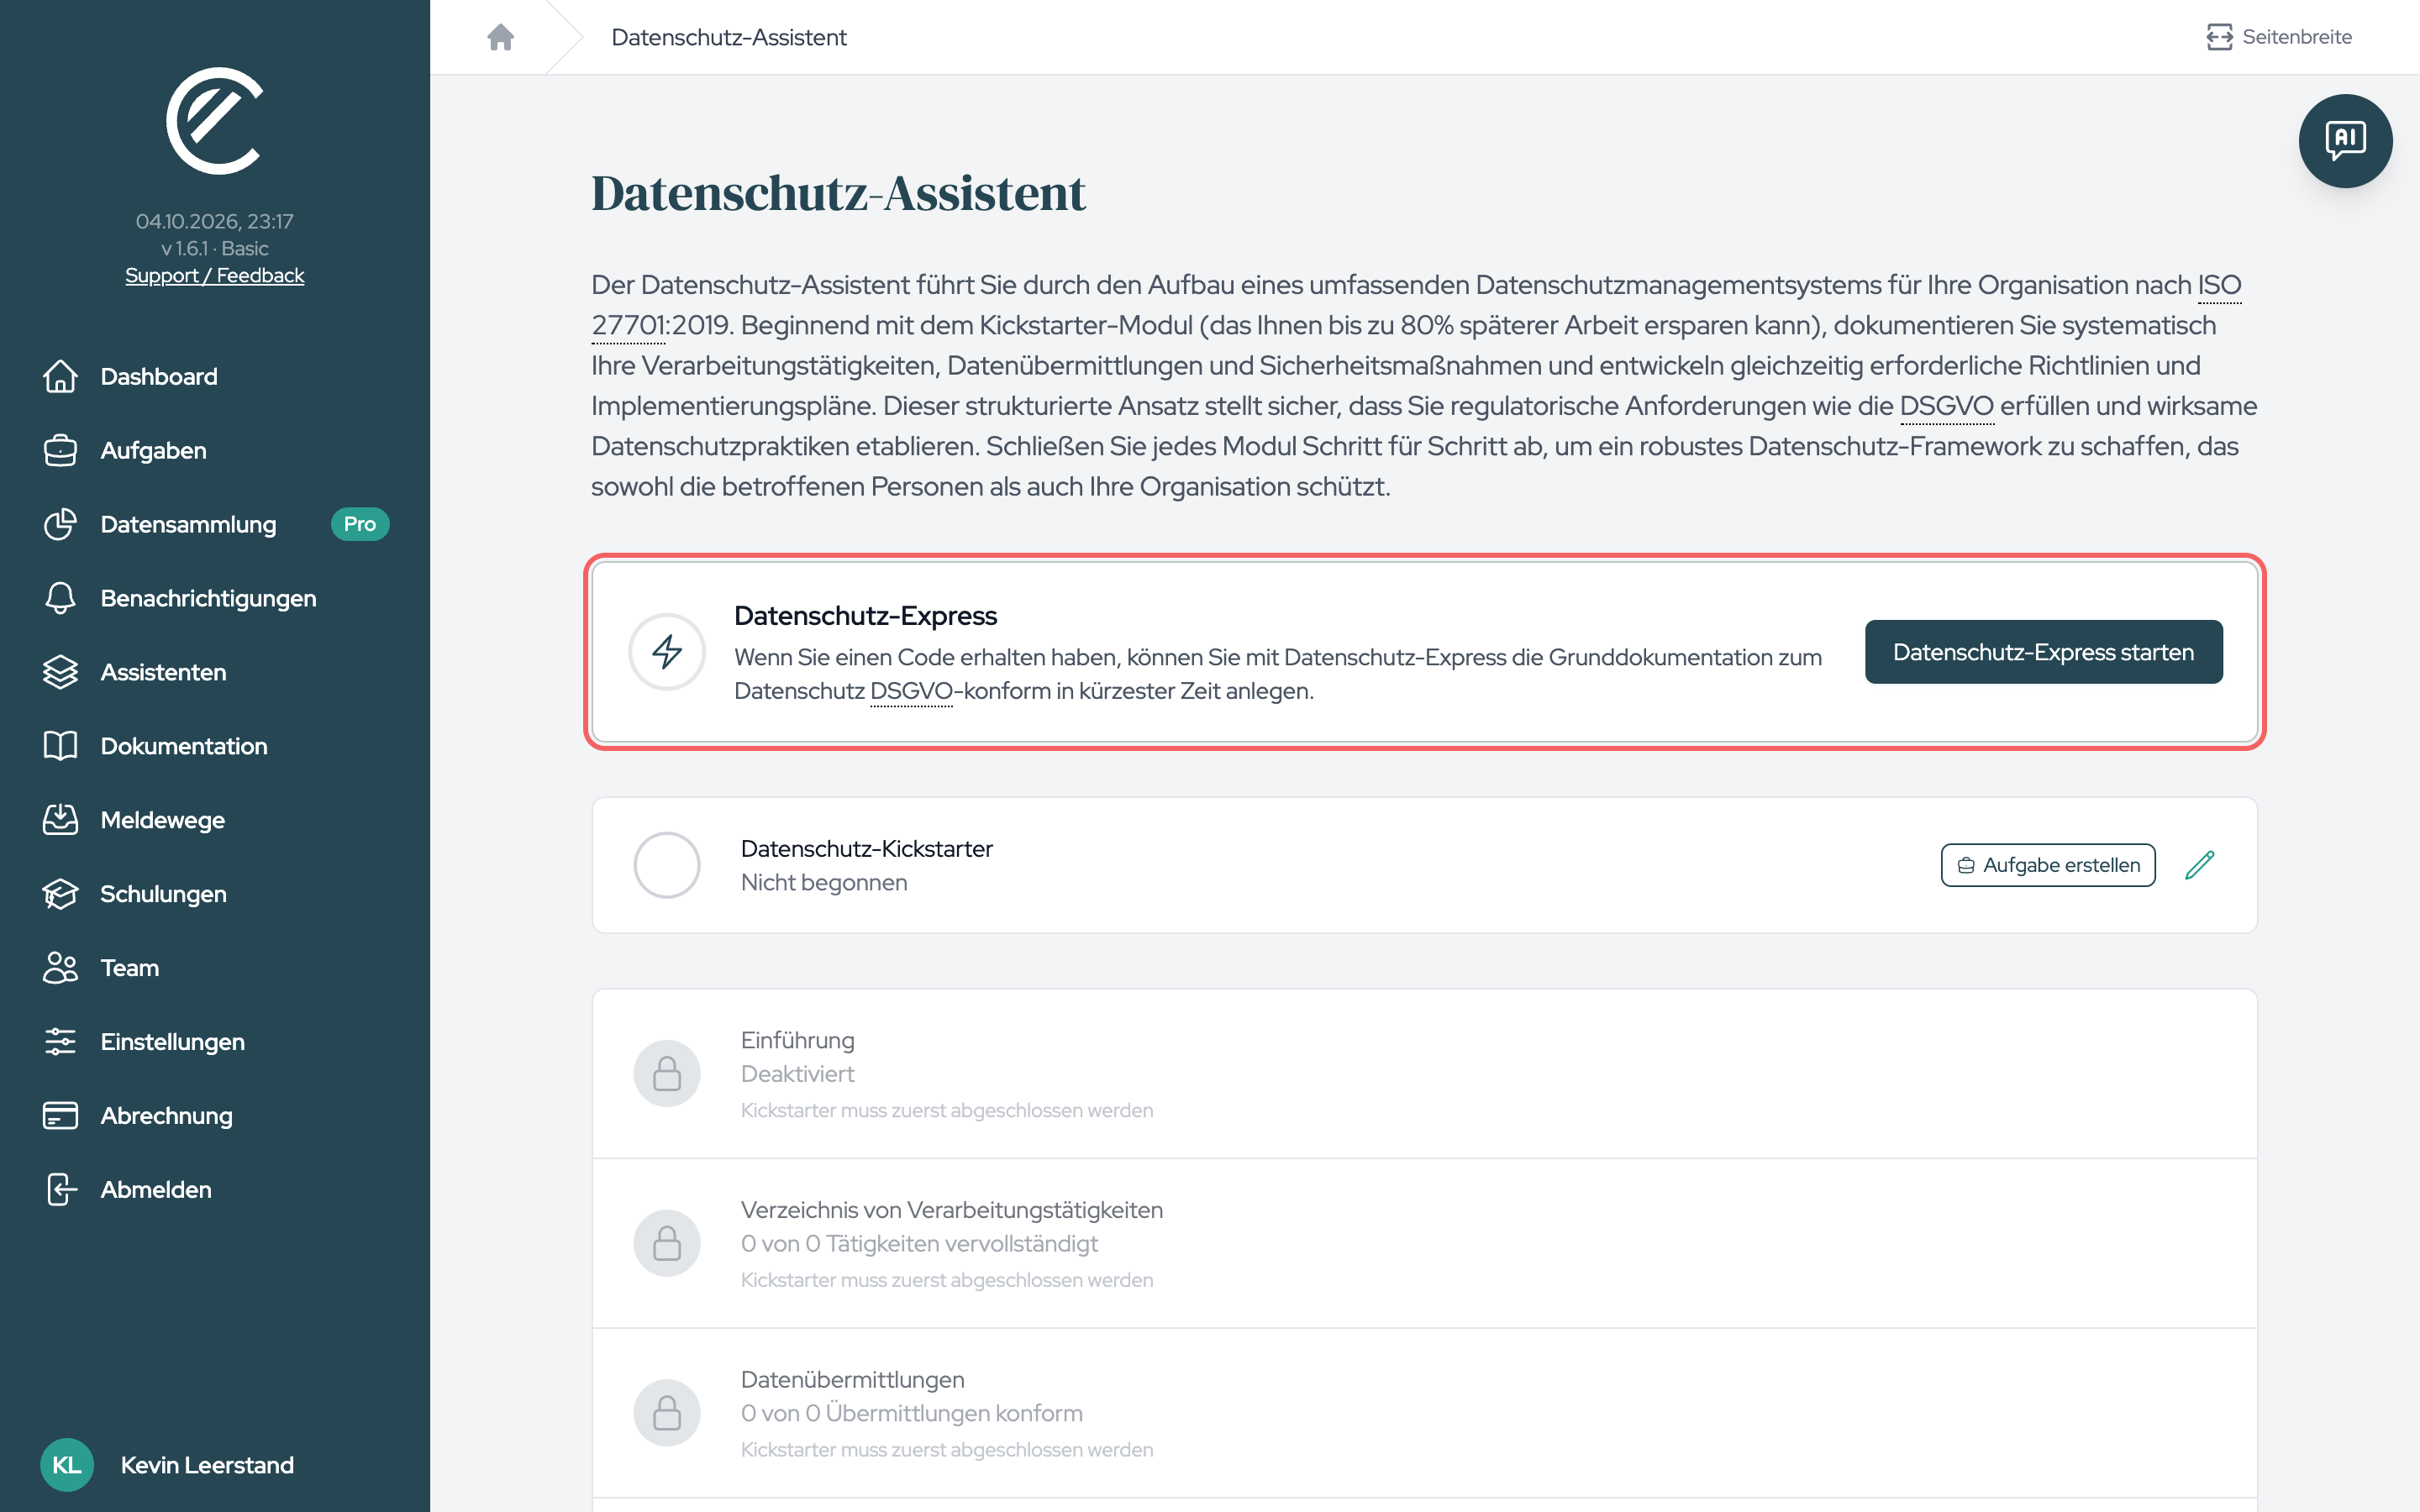Viewport: 2420px width, 1512px height.
Task: Click the Dokumentation book icon
Action: pos(60,746)
